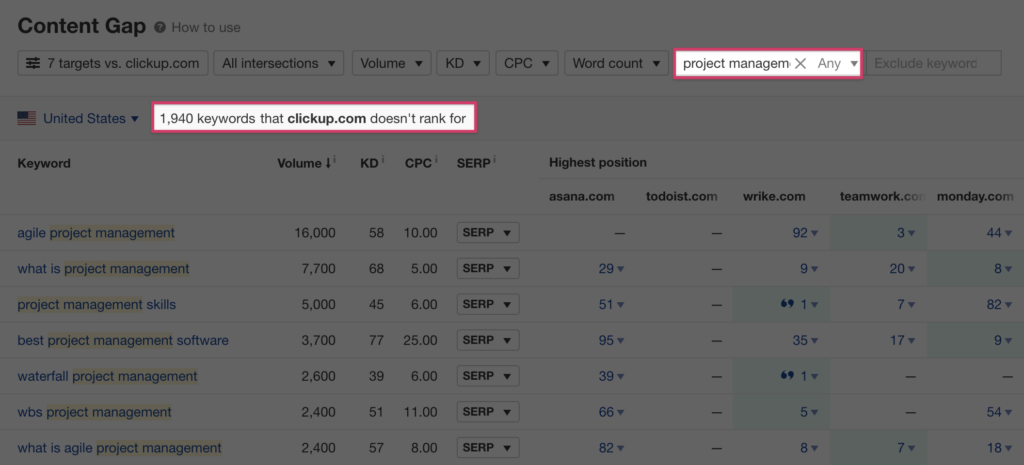Open the How to use help link
Viewport: 1024px width, 465px height.
206,27
